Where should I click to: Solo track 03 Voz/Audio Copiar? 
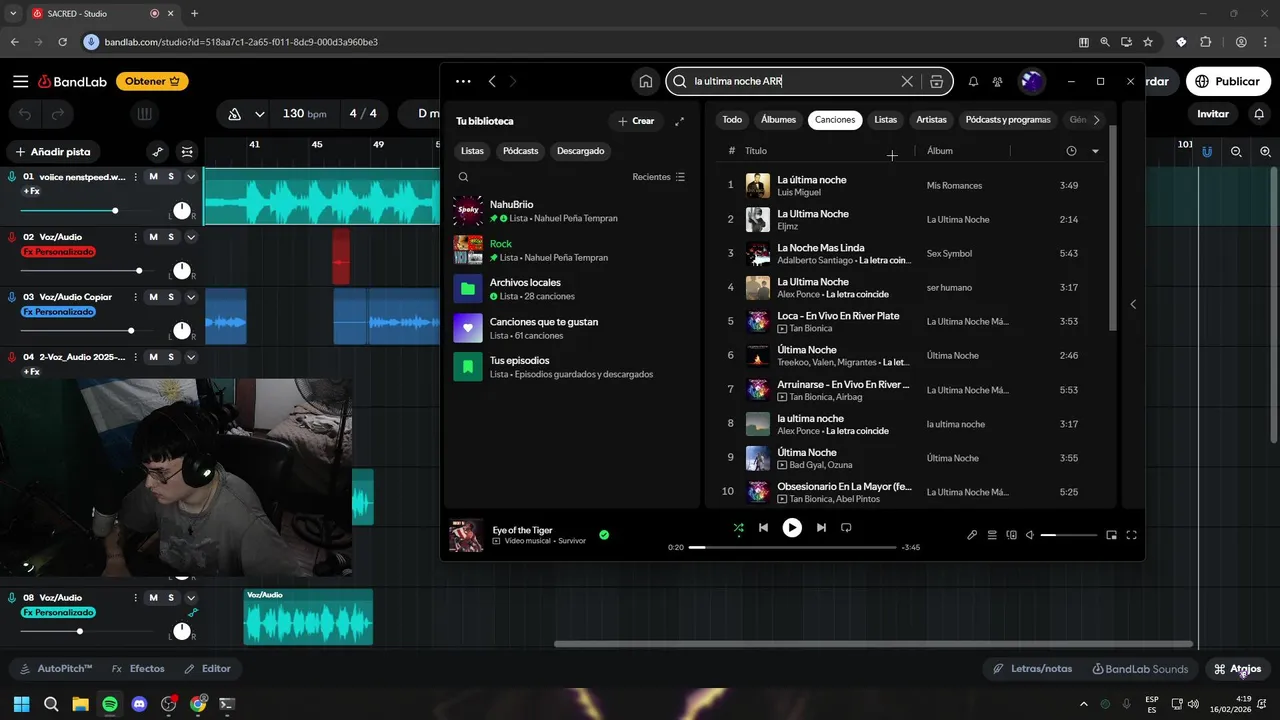pyautogui.click(x=171, y=297)
